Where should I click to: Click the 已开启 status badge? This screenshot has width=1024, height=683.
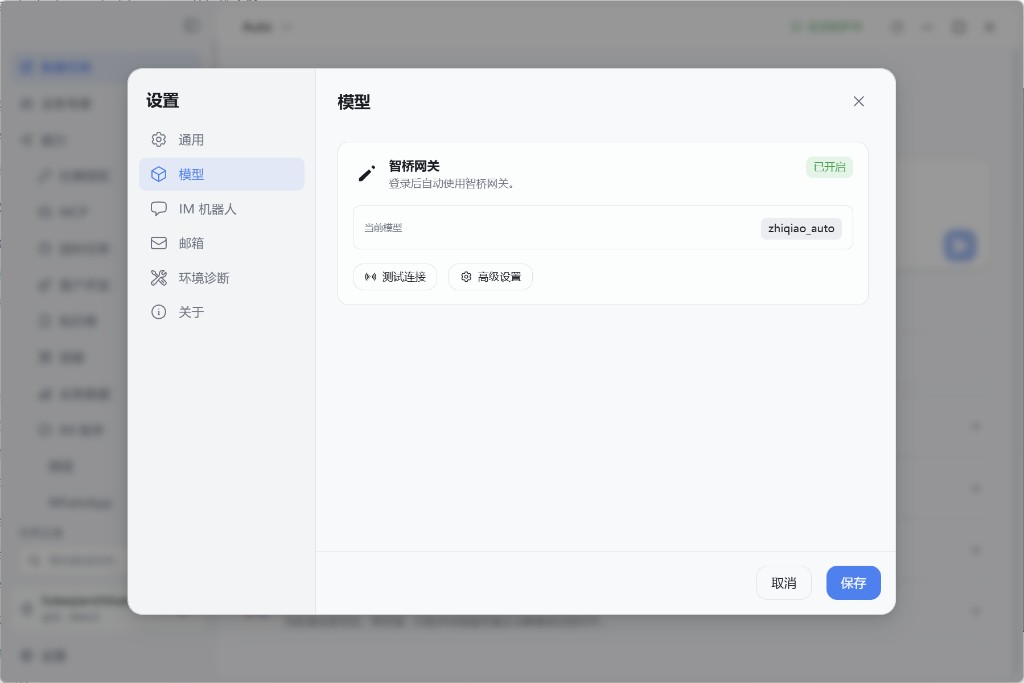tap(829, 167)
